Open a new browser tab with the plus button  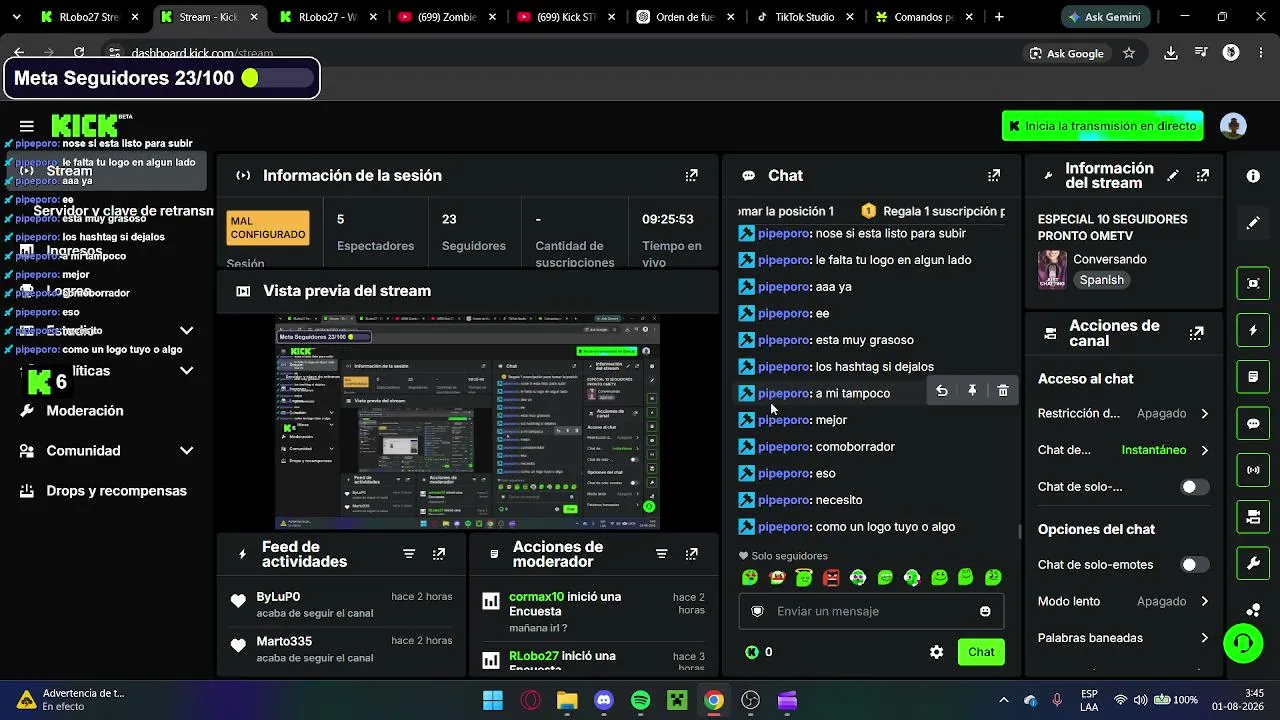(x=999, y=17)
